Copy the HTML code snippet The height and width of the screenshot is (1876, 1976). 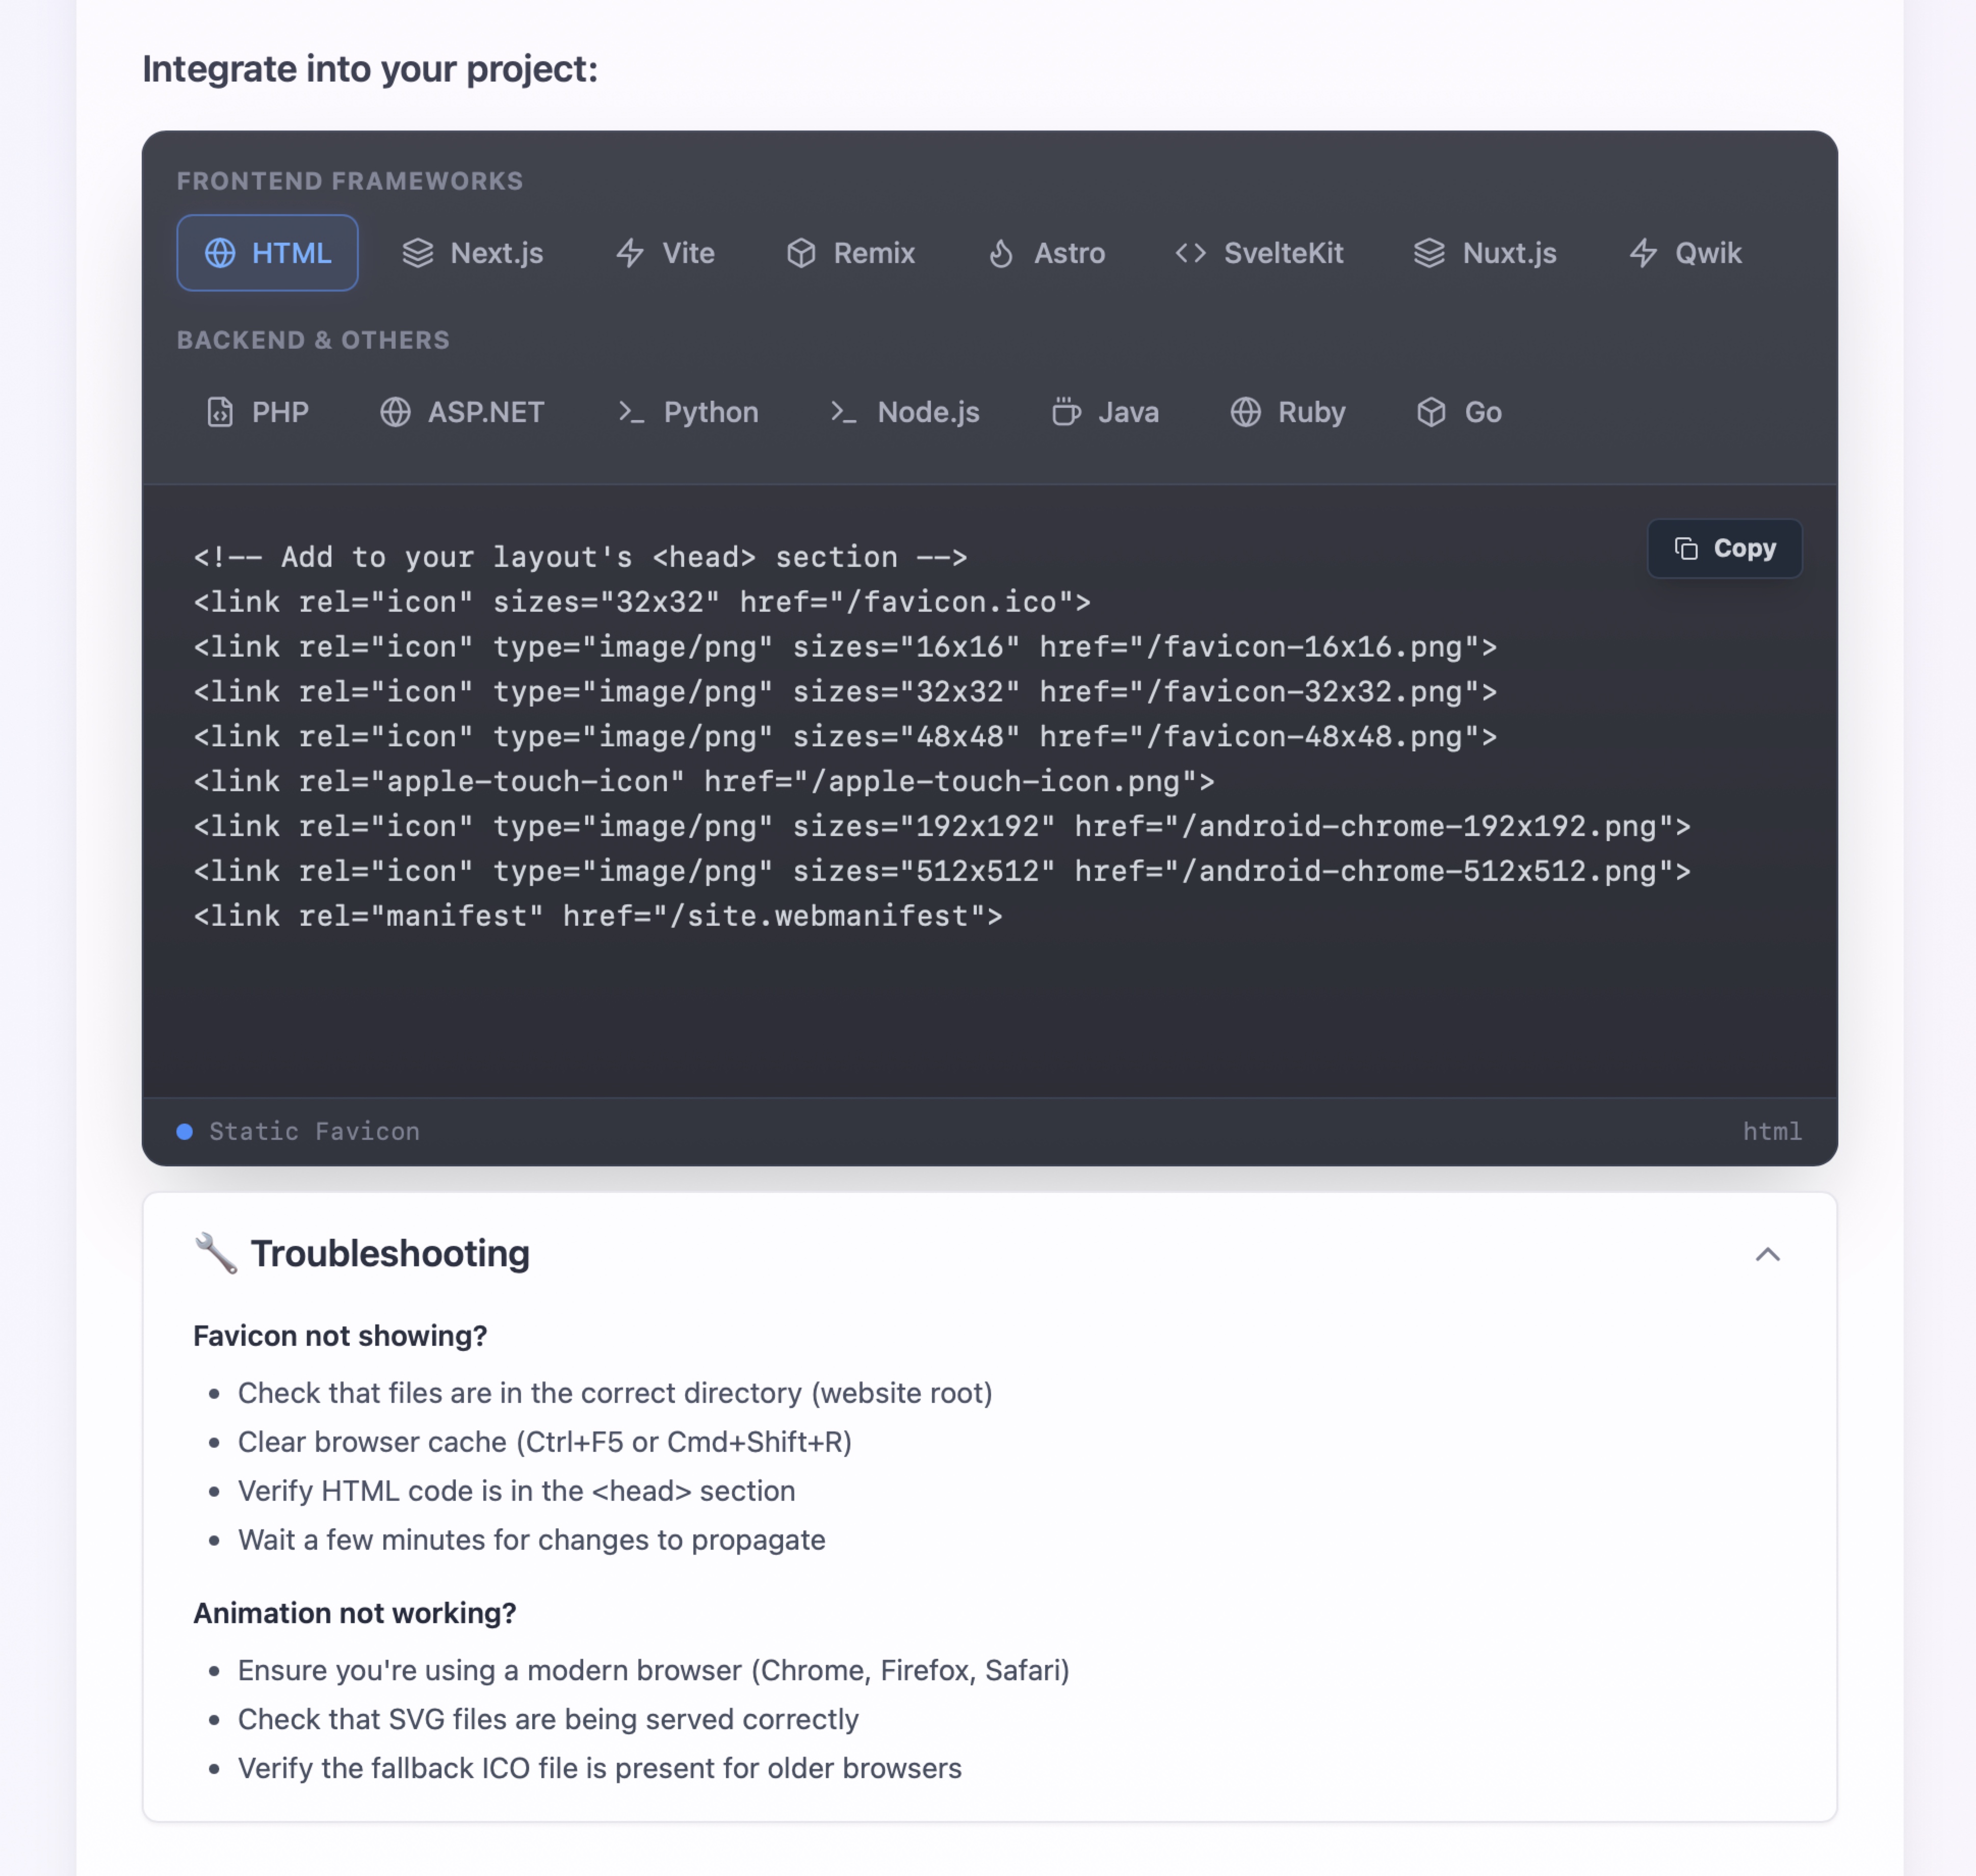click(1724, 548)
